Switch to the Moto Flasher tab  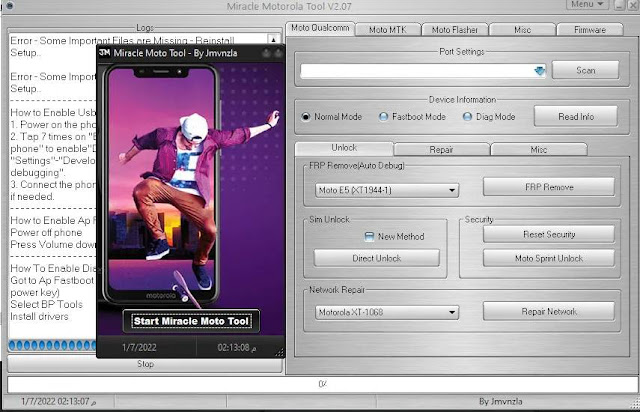[455, 30]
